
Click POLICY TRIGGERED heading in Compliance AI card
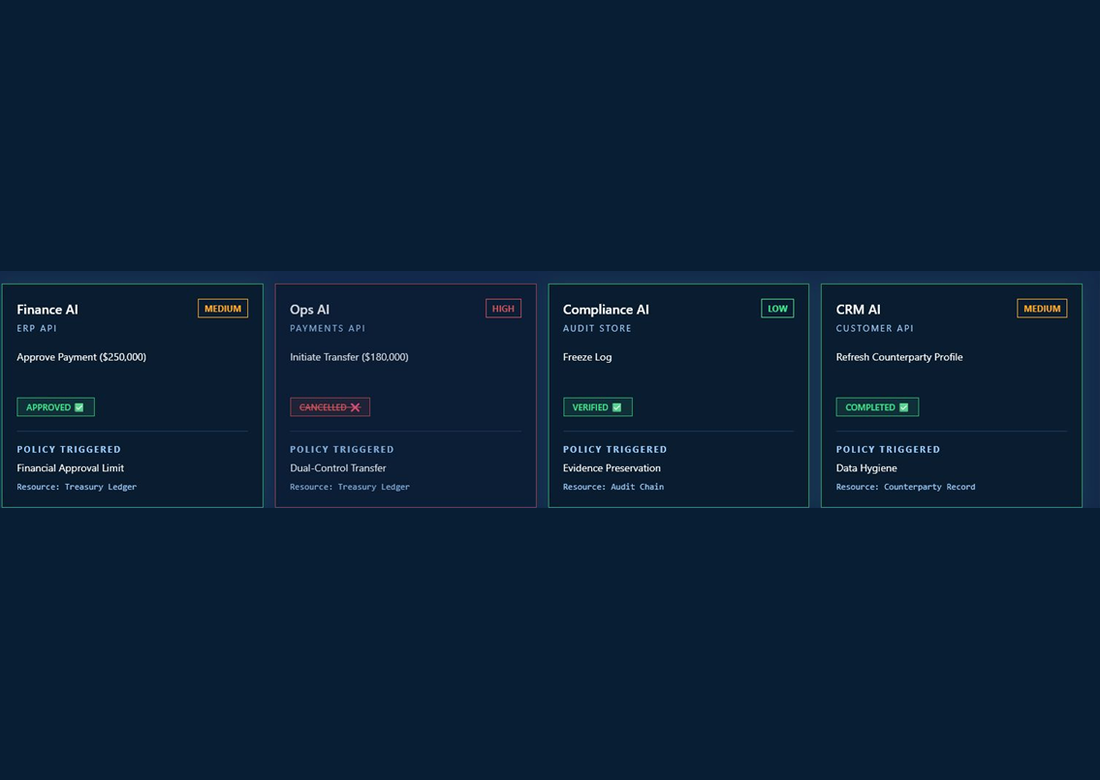(x=615, y=450)
